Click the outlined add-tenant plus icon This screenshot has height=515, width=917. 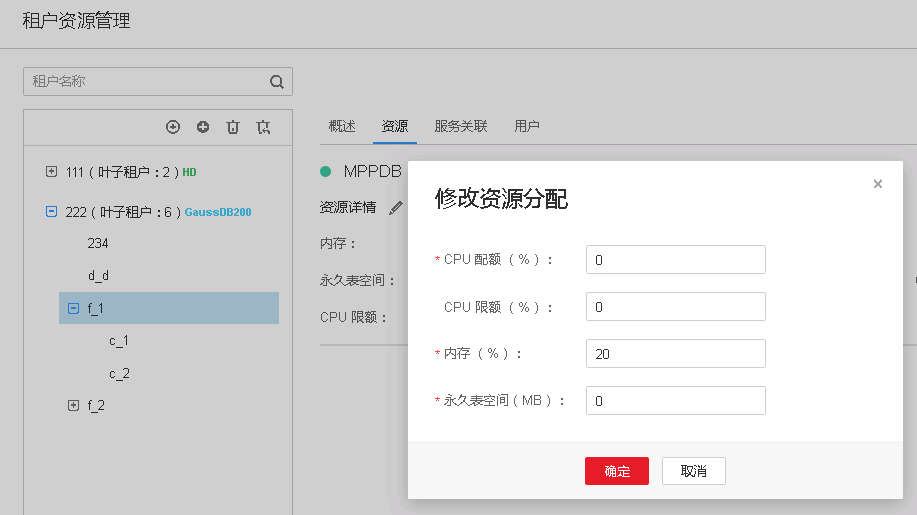(x=173, y=127)
